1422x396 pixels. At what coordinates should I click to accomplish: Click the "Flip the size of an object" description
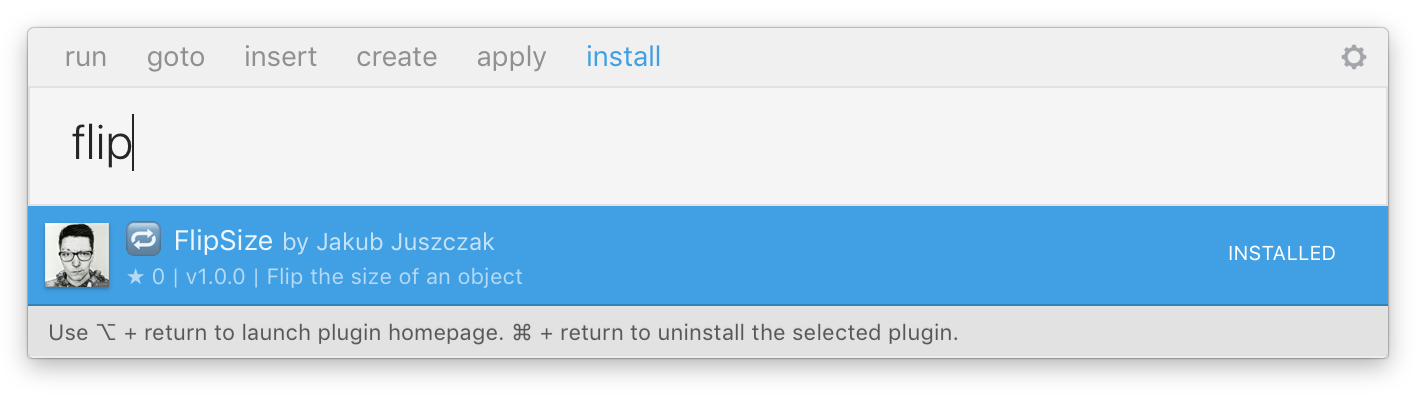pos(394,277)
